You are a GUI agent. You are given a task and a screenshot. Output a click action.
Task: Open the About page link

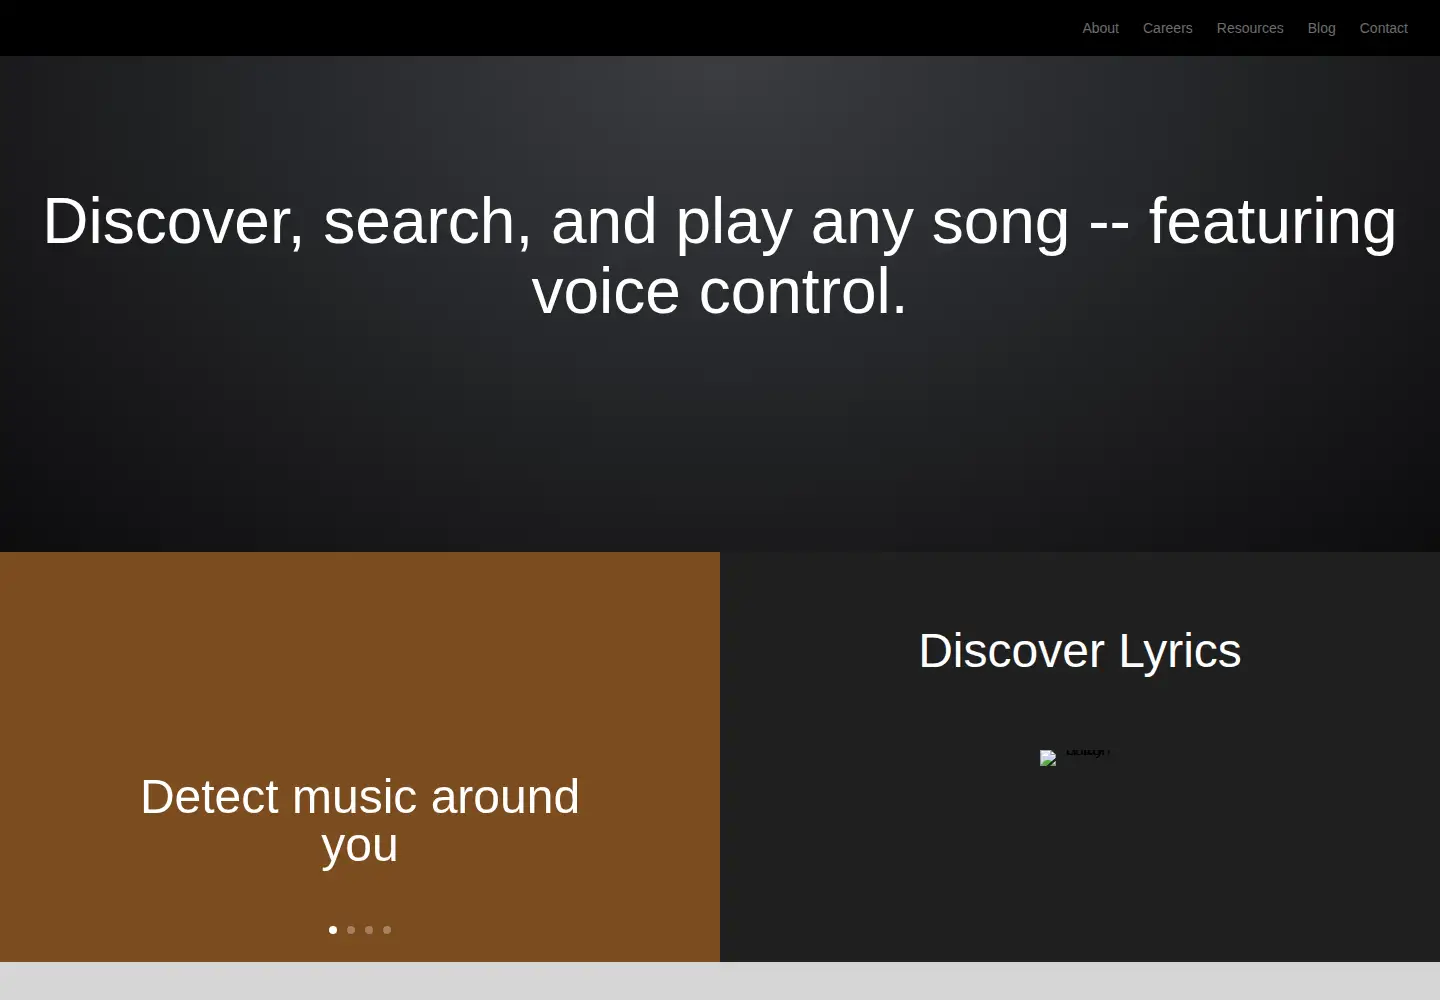coord(1100,28)
